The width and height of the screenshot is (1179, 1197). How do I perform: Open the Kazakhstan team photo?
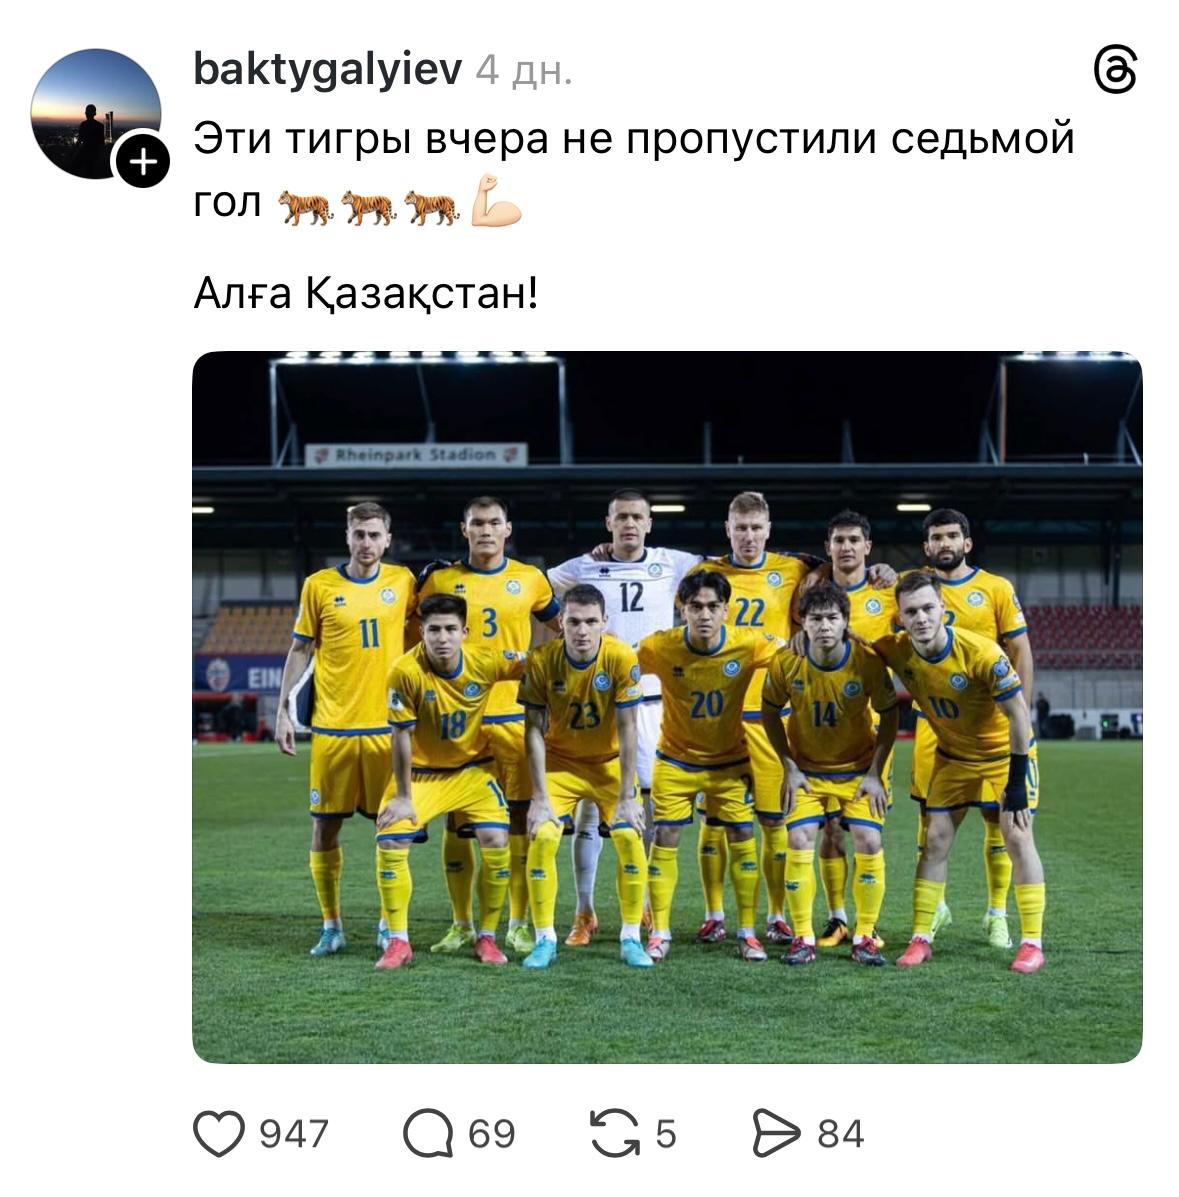click(x=667, y=707)
